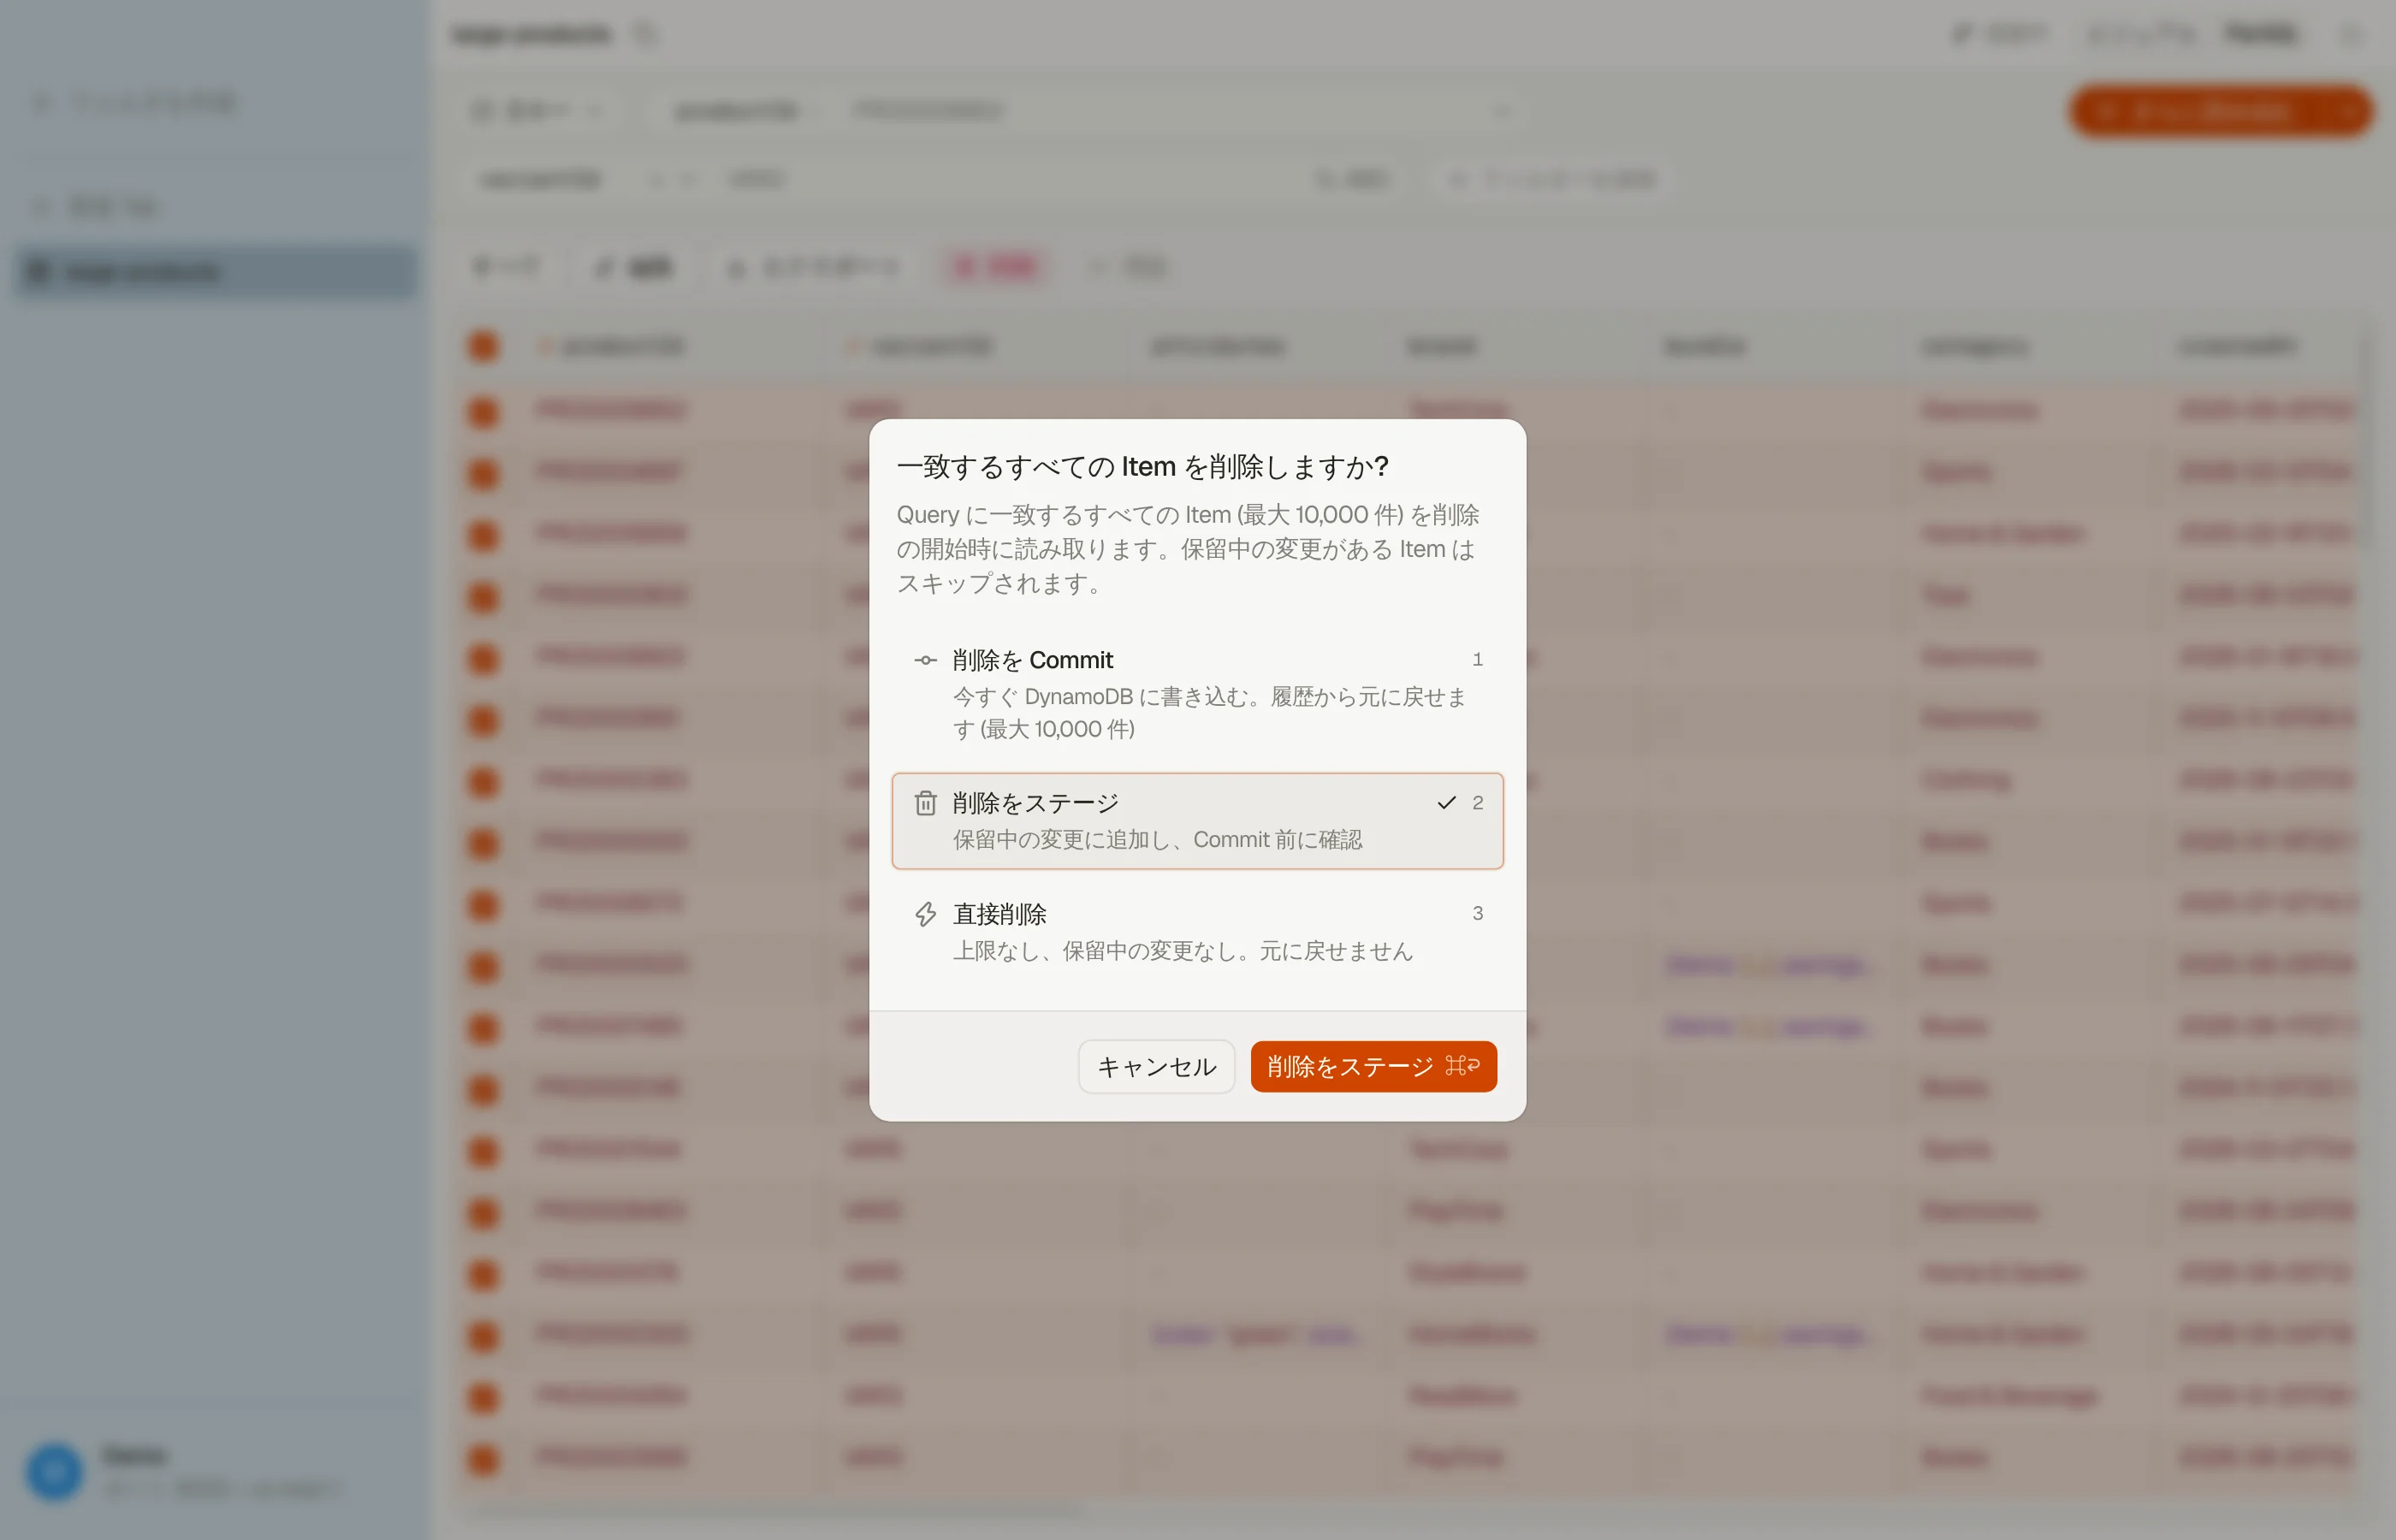
Task: Click the checkmark icon on the staged option
Action: tap(1446, 803)
